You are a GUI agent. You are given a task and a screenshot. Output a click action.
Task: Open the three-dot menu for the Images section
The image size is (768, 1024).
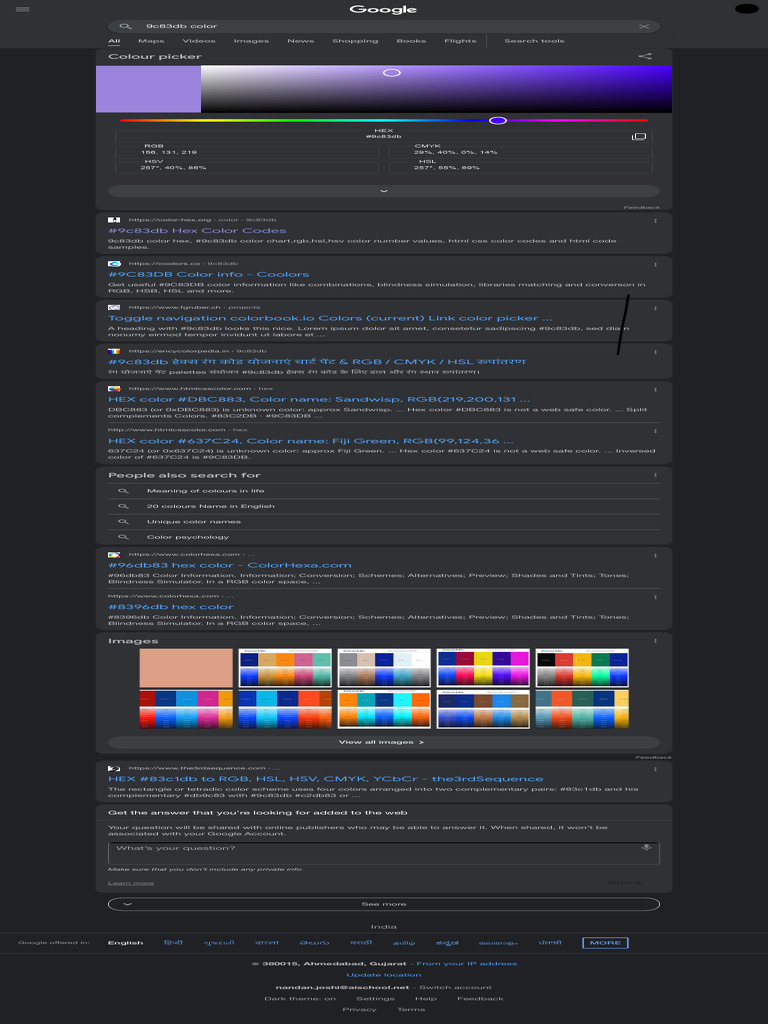[x=655, y=641]
